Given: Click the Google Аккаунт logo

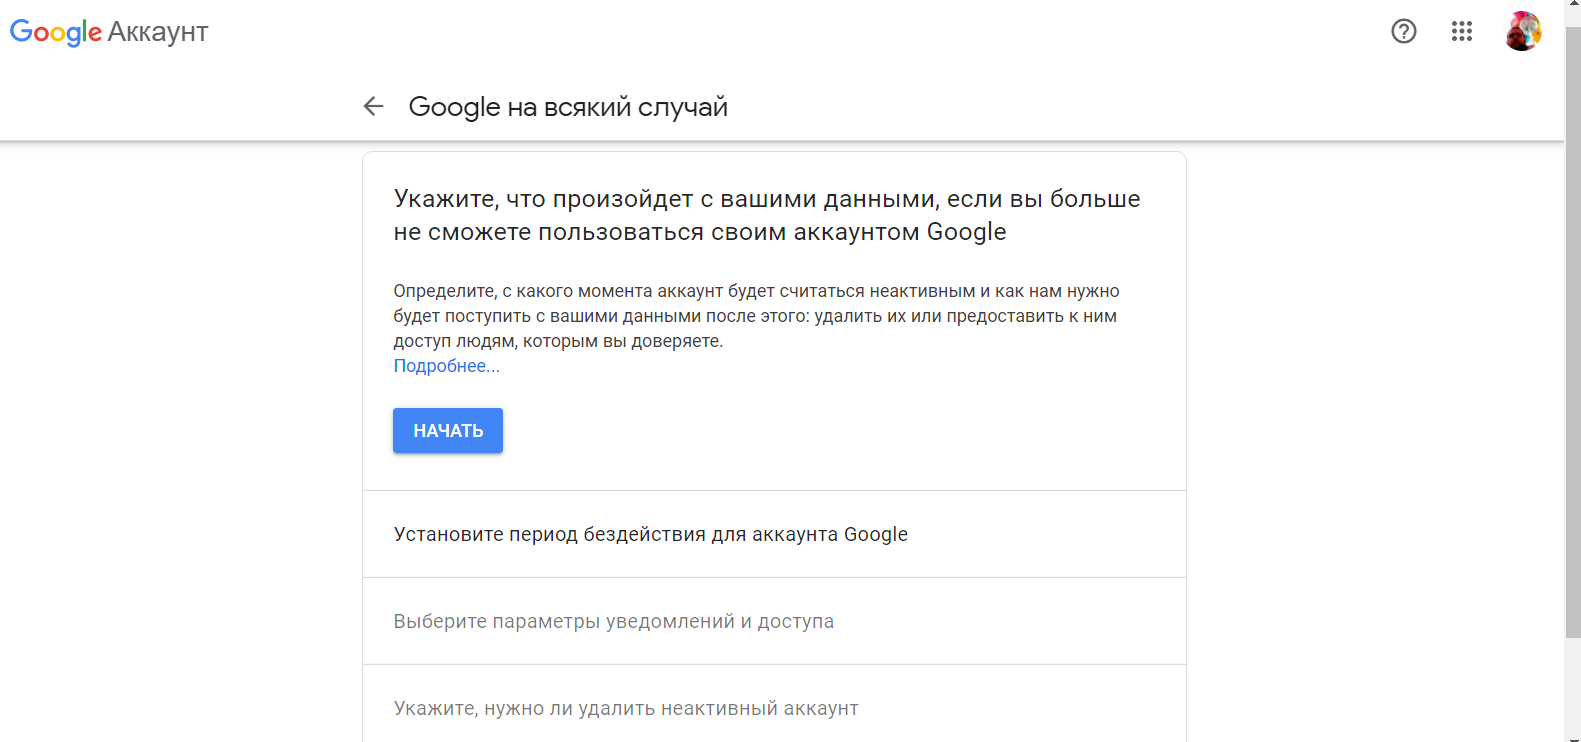Looking at the screenshot, I should (x=109, y=32).
